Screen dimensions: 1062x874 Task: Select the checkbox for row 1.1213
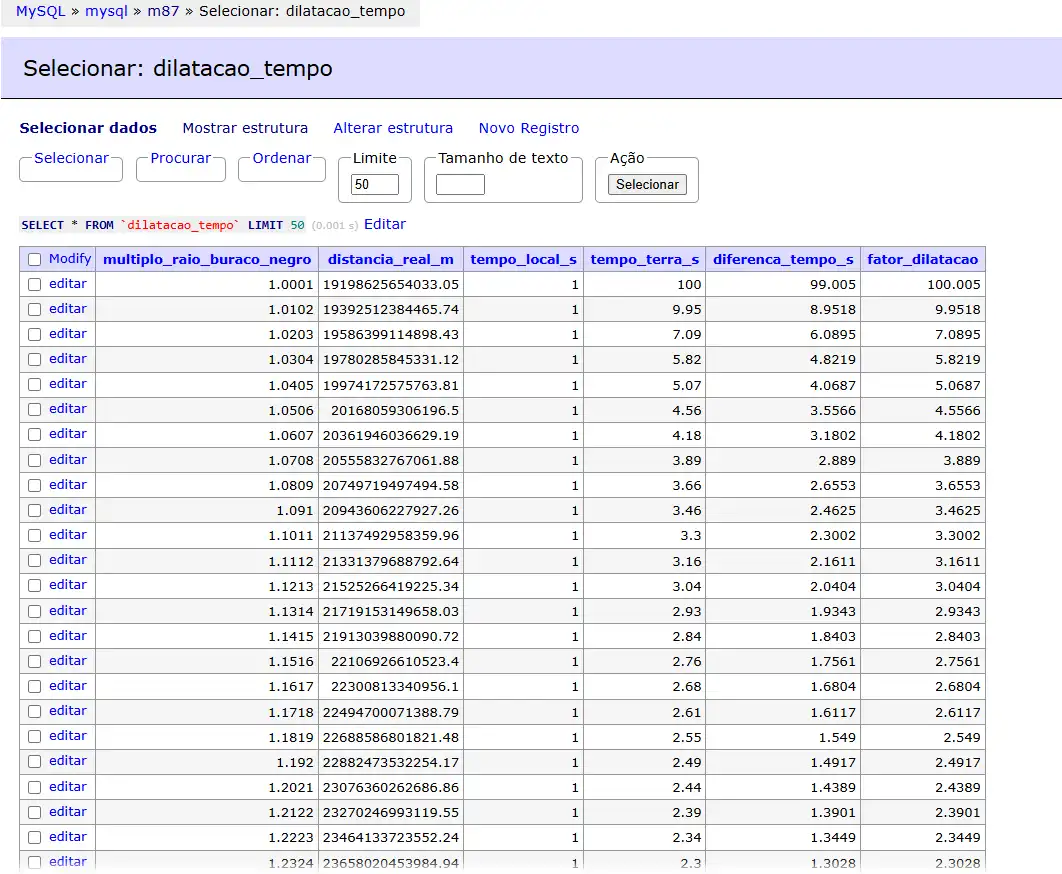click(35, 586)
